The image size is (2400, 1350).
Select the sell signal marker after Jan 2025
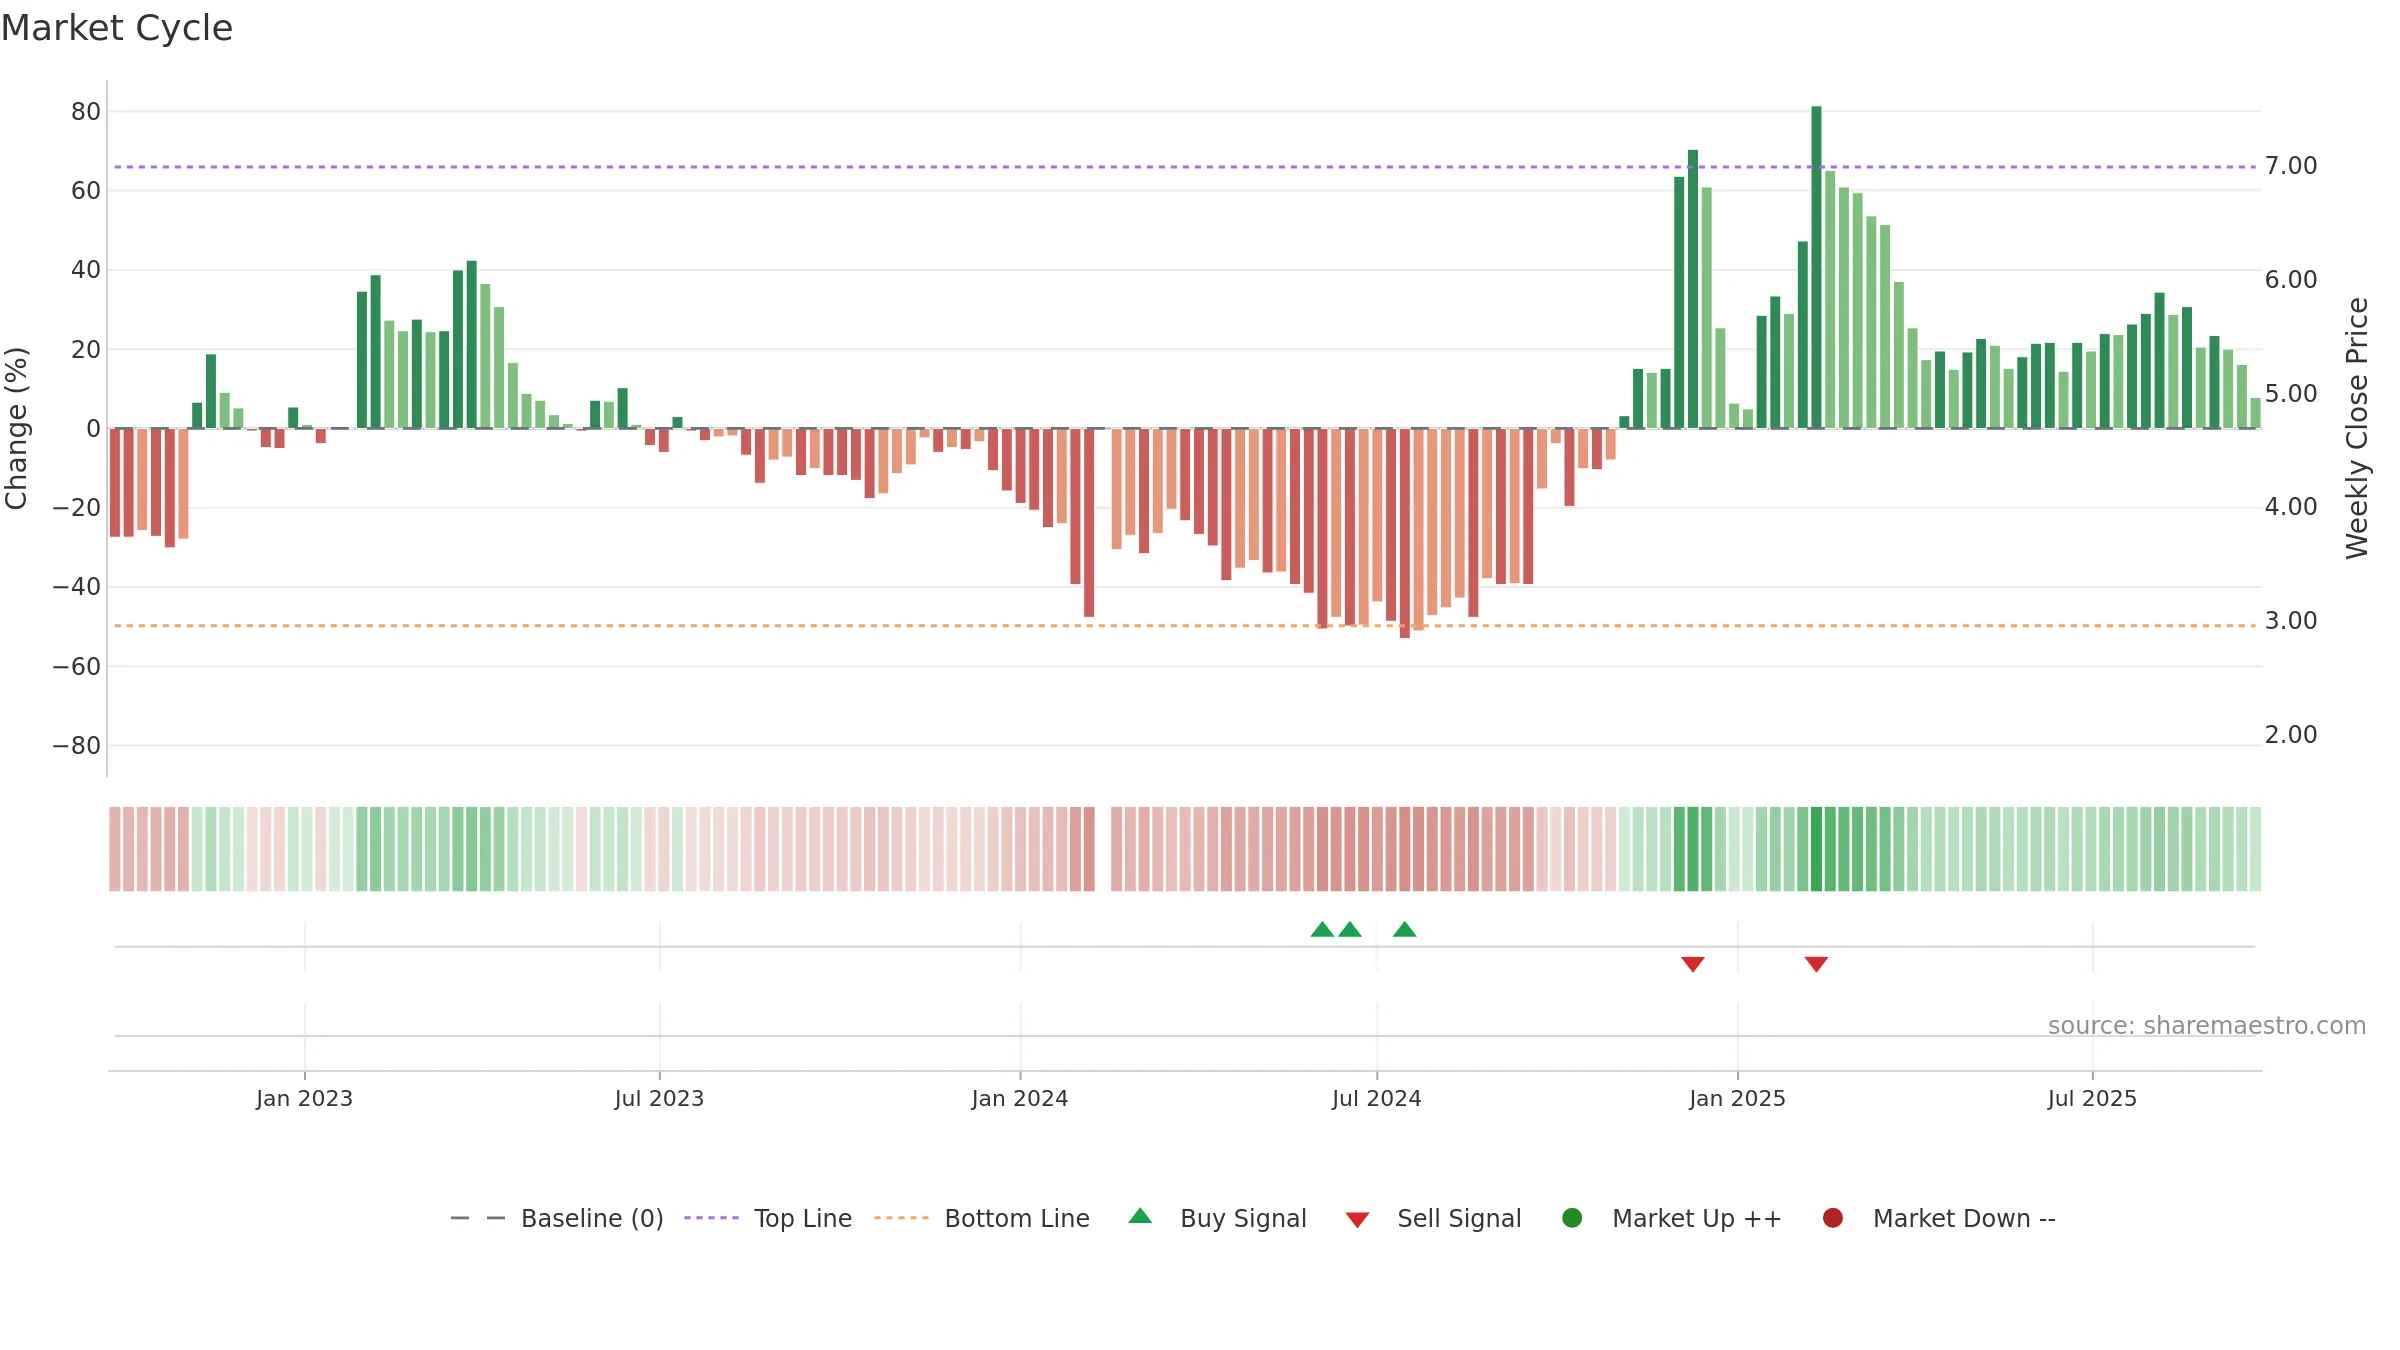[1817, 964]
